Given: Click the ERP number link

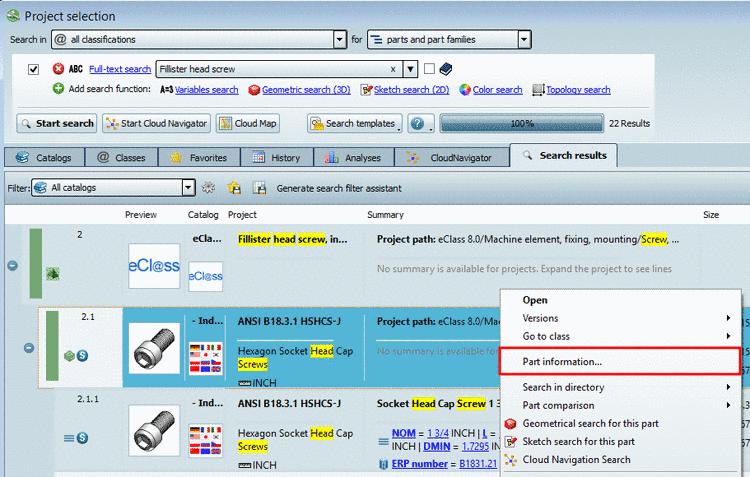Looking at the screenshot, I should pos(420,464).
